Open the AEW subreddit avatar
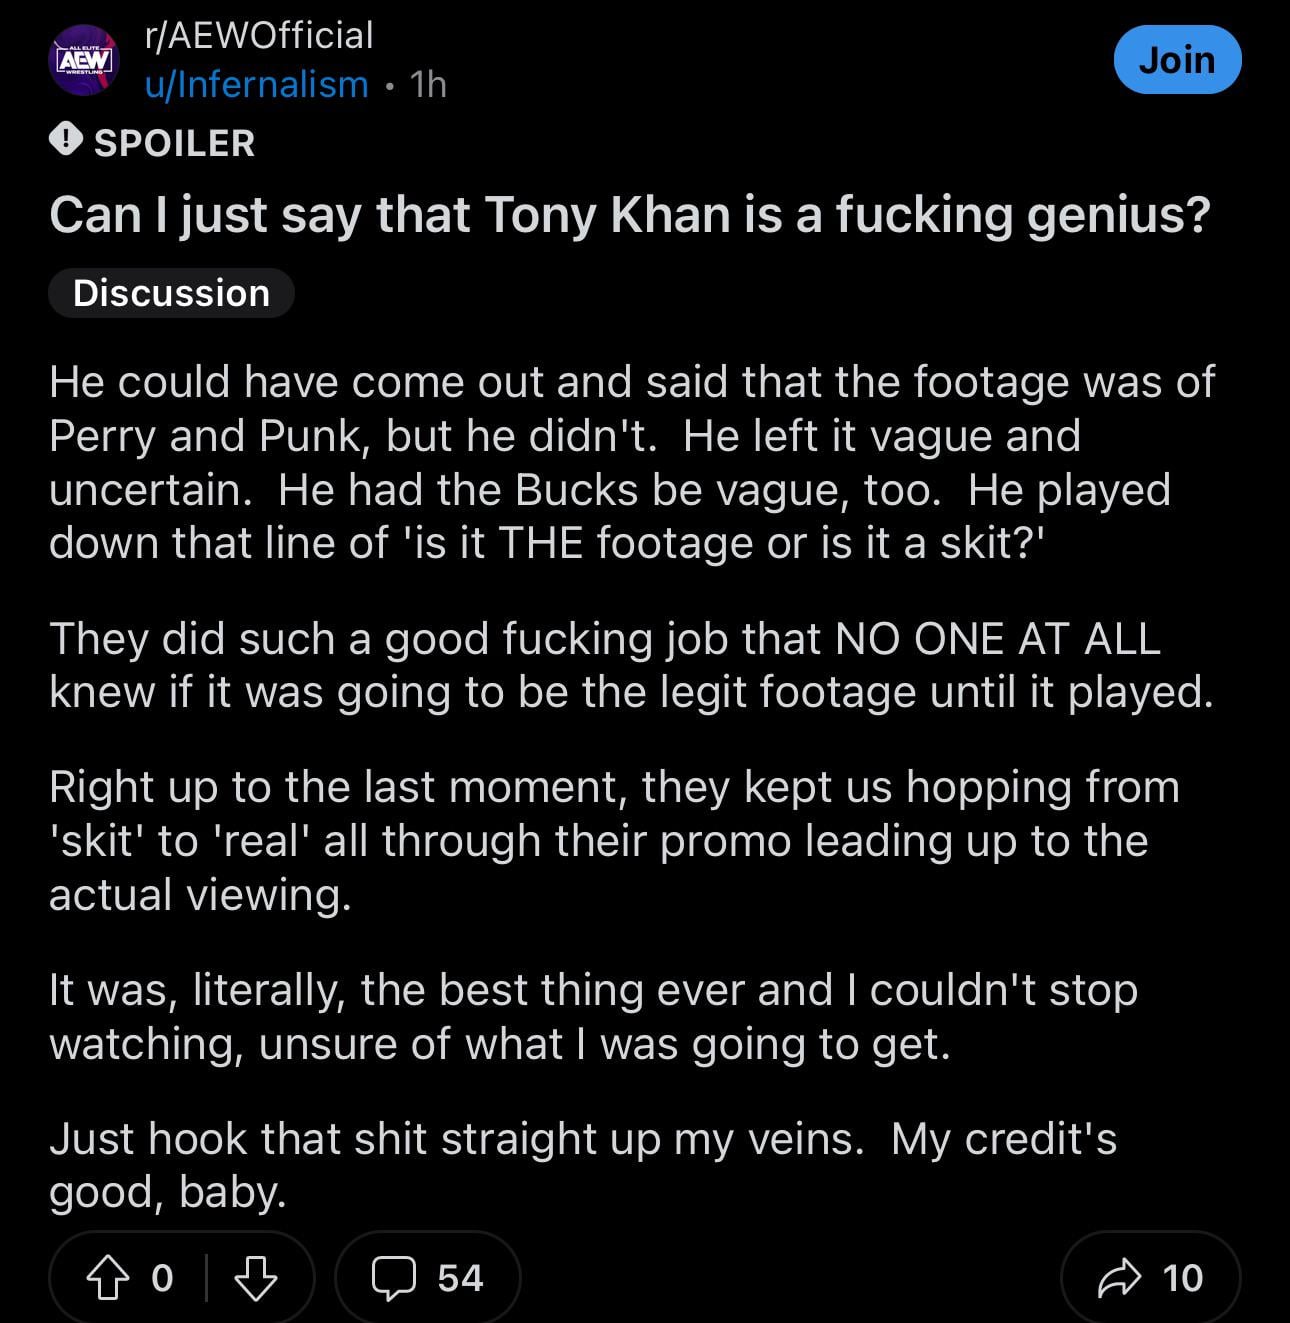The image size is (1290, 1323). [84, 60]
